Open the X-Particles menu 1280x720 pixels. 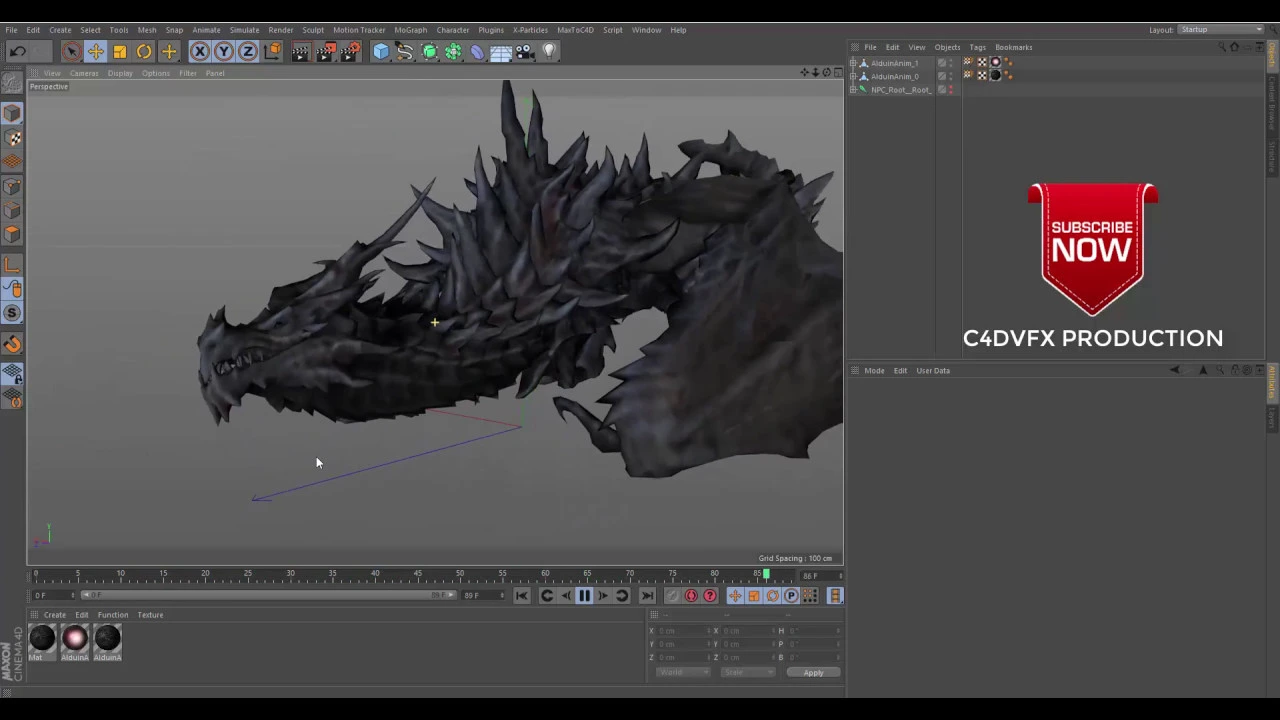coord(530,30)
